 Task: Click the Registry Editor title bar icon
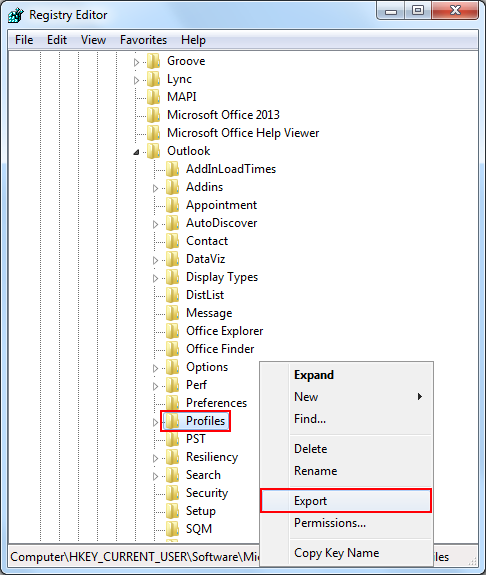(x=15, y=15)
